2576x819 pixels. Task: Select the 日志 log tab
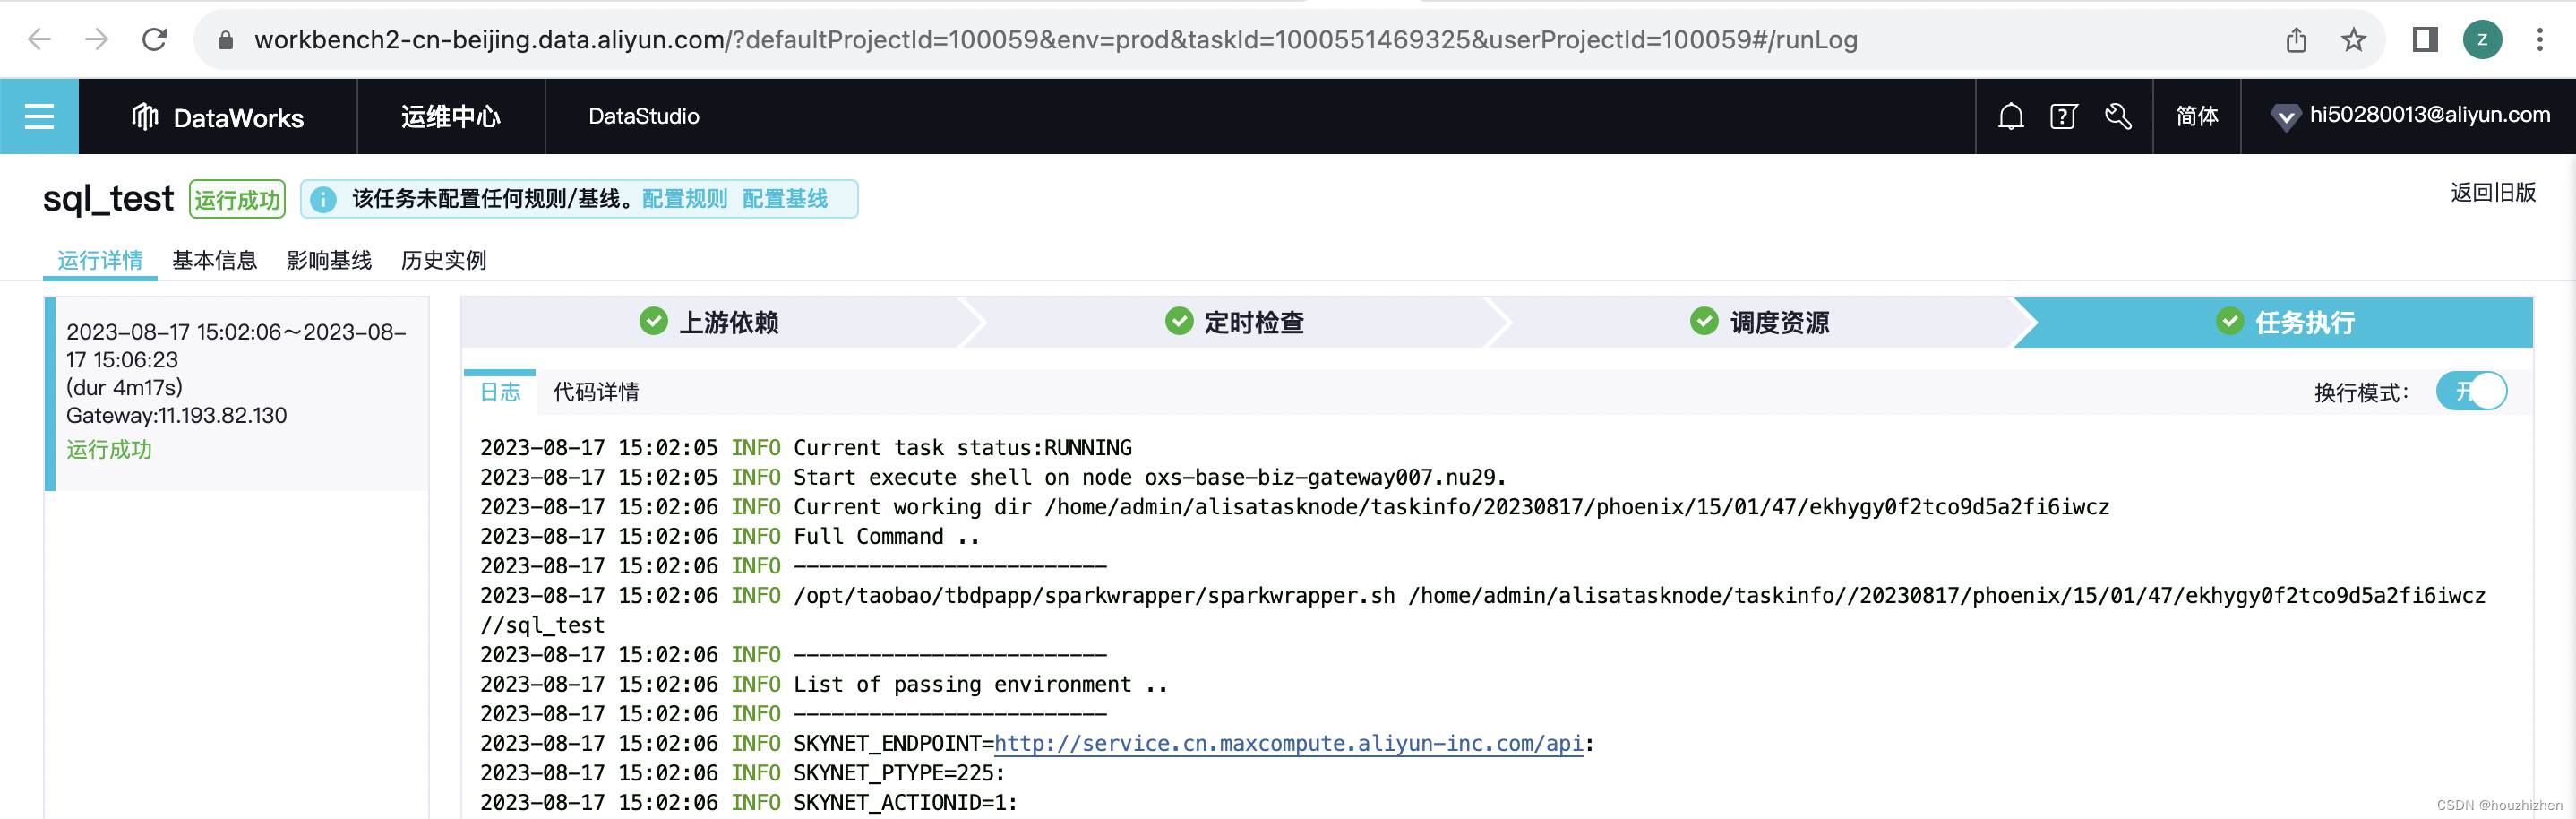coord(500,392)
